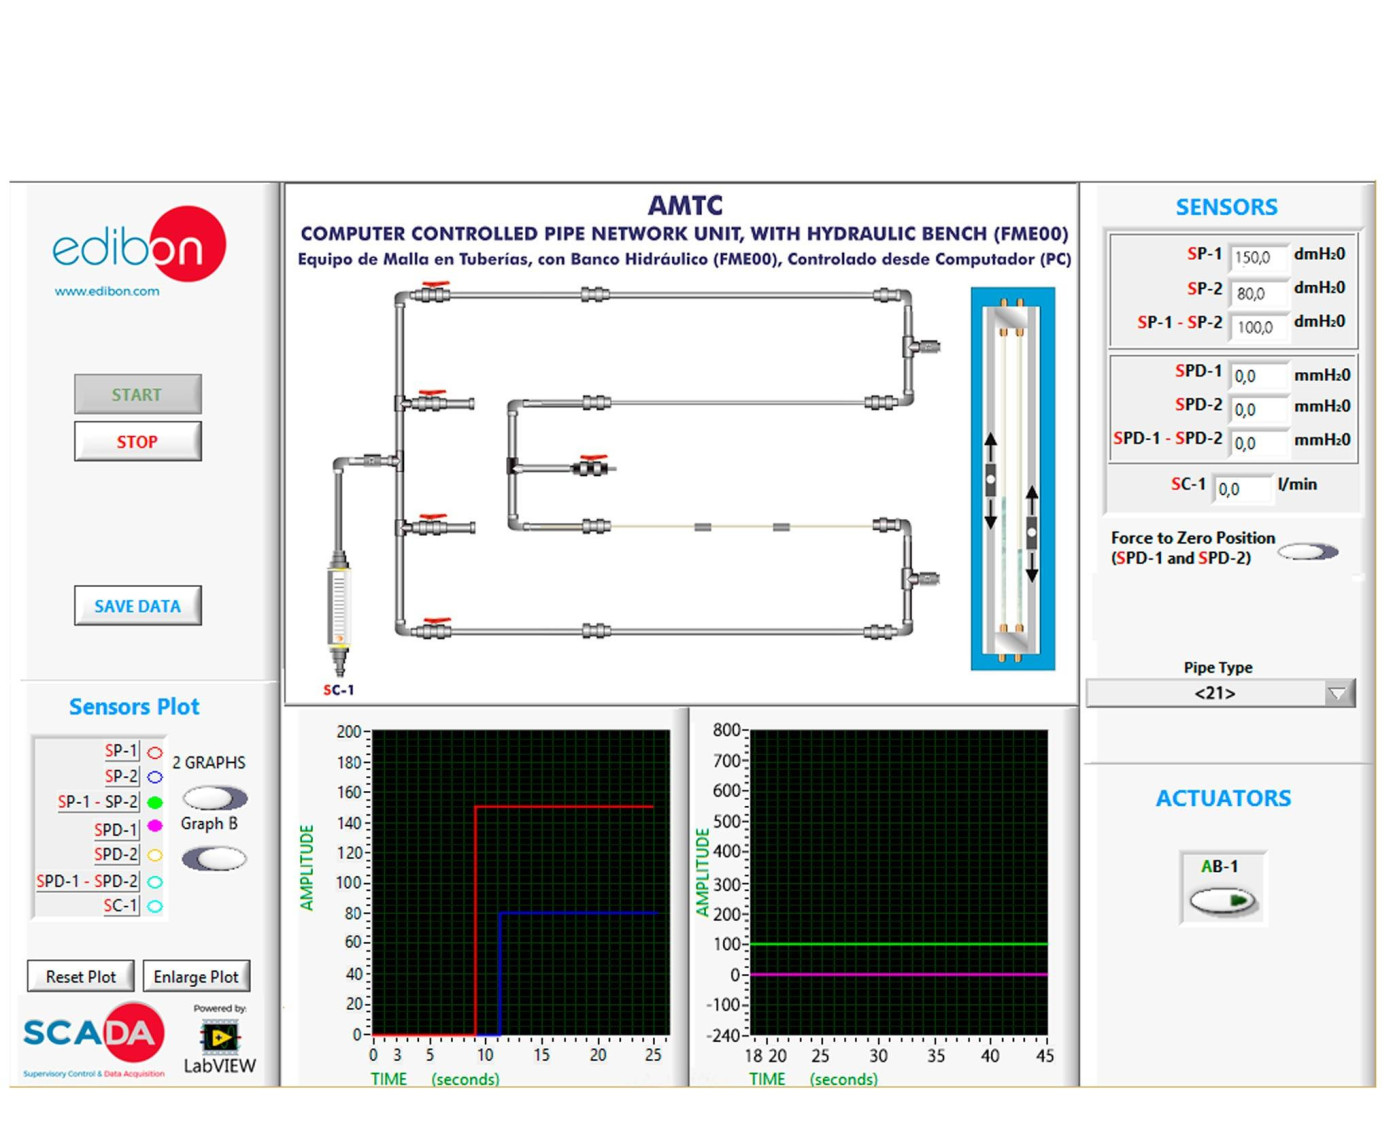This screenshot has height=1125, width=1393.
Task: Switch on the AB-1 pump actuator
Action: 1223,901
